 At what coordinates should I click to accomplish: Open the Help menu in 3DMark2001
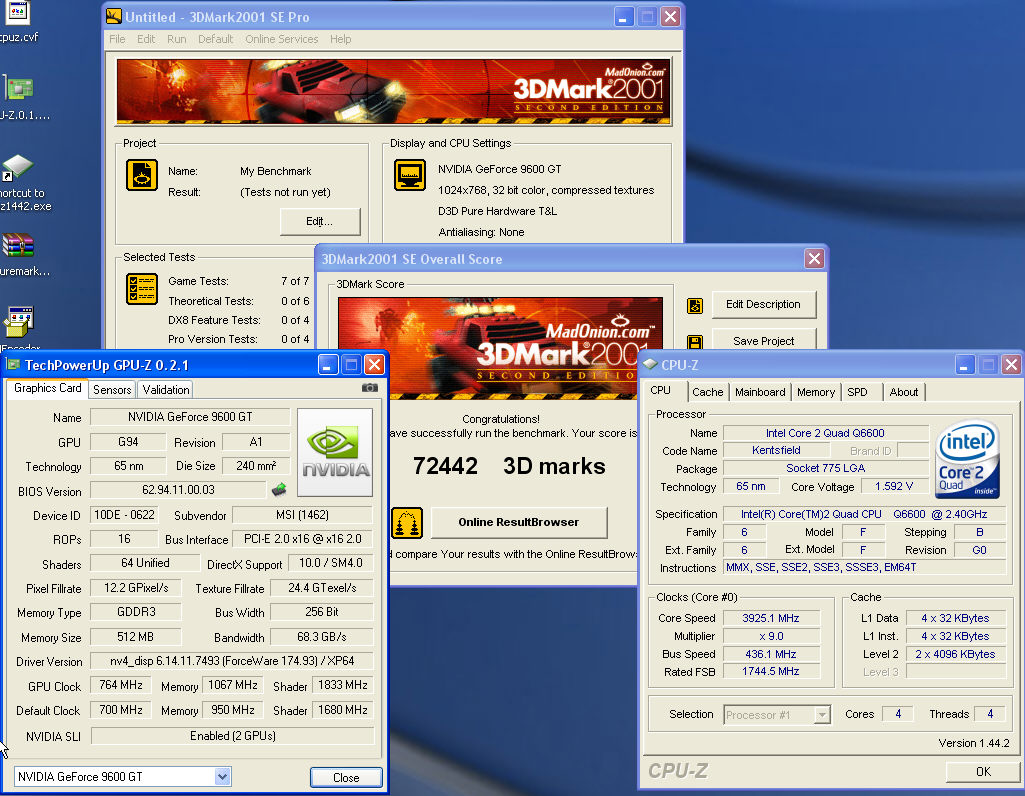click(x=341, y=39)
